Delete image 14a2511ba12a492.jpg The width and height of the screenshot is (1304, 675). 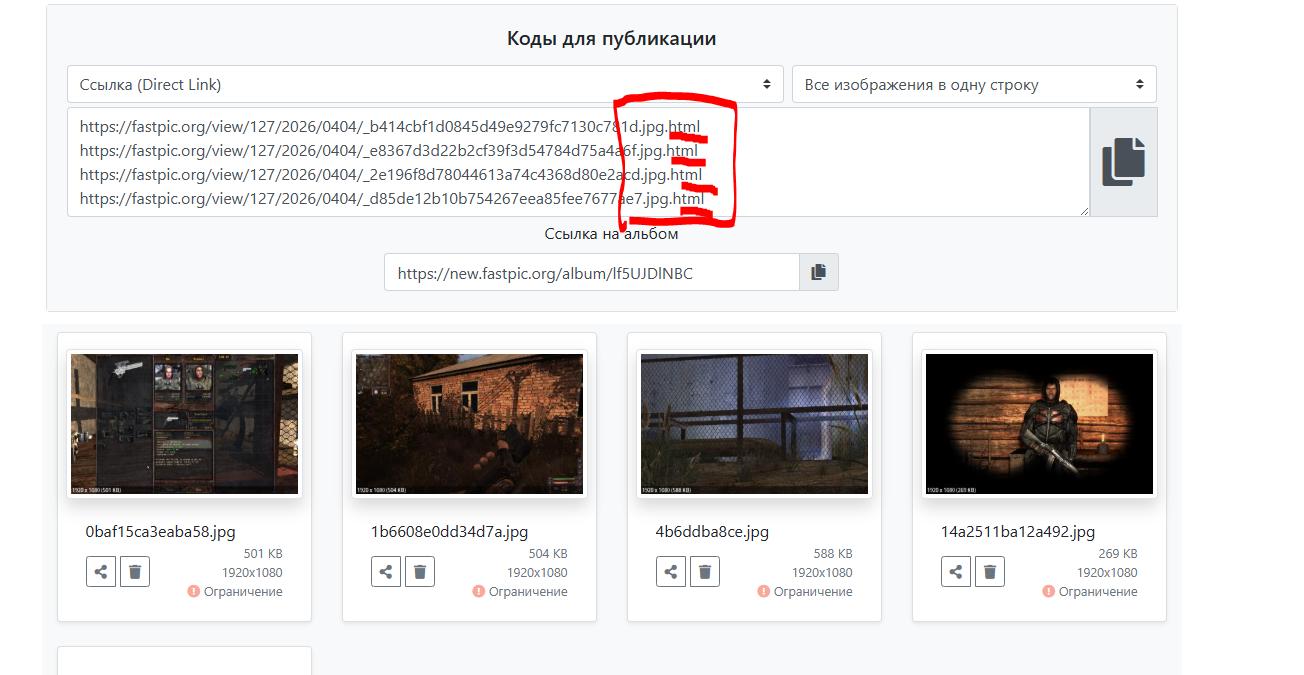click(990, 572)
